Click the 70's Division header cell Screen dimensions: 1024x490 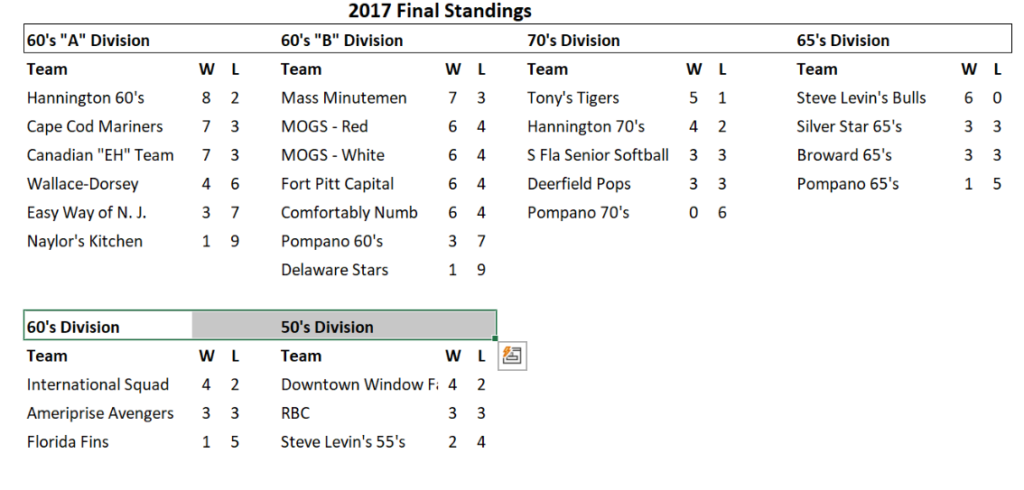(573, 41)
